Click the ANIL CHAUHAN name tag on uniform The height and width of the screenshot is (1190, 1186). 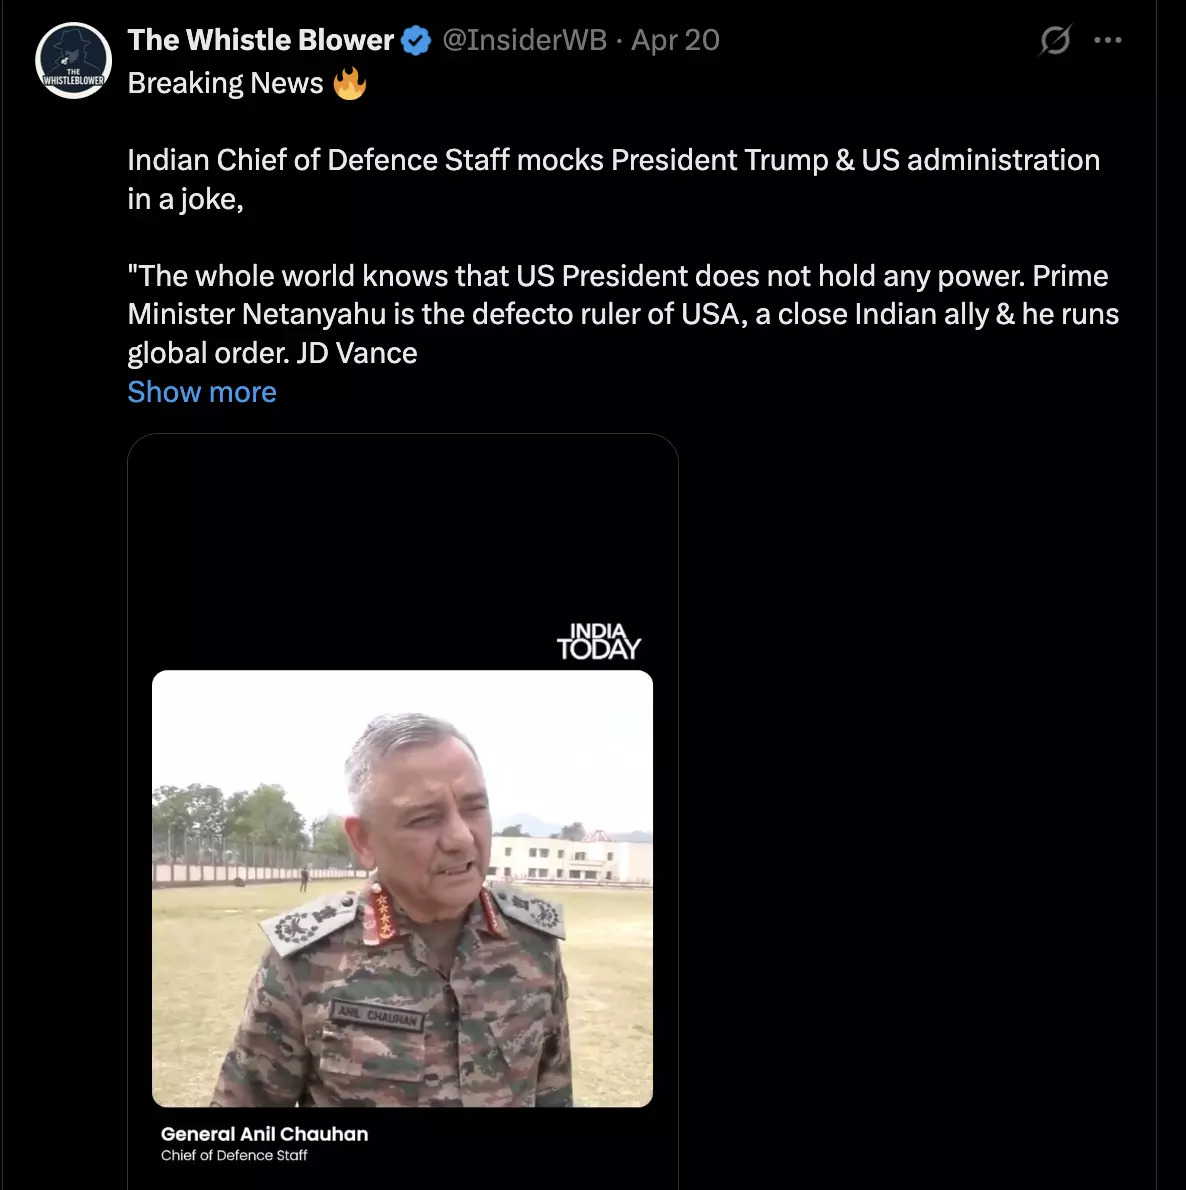click(378, 1014)
